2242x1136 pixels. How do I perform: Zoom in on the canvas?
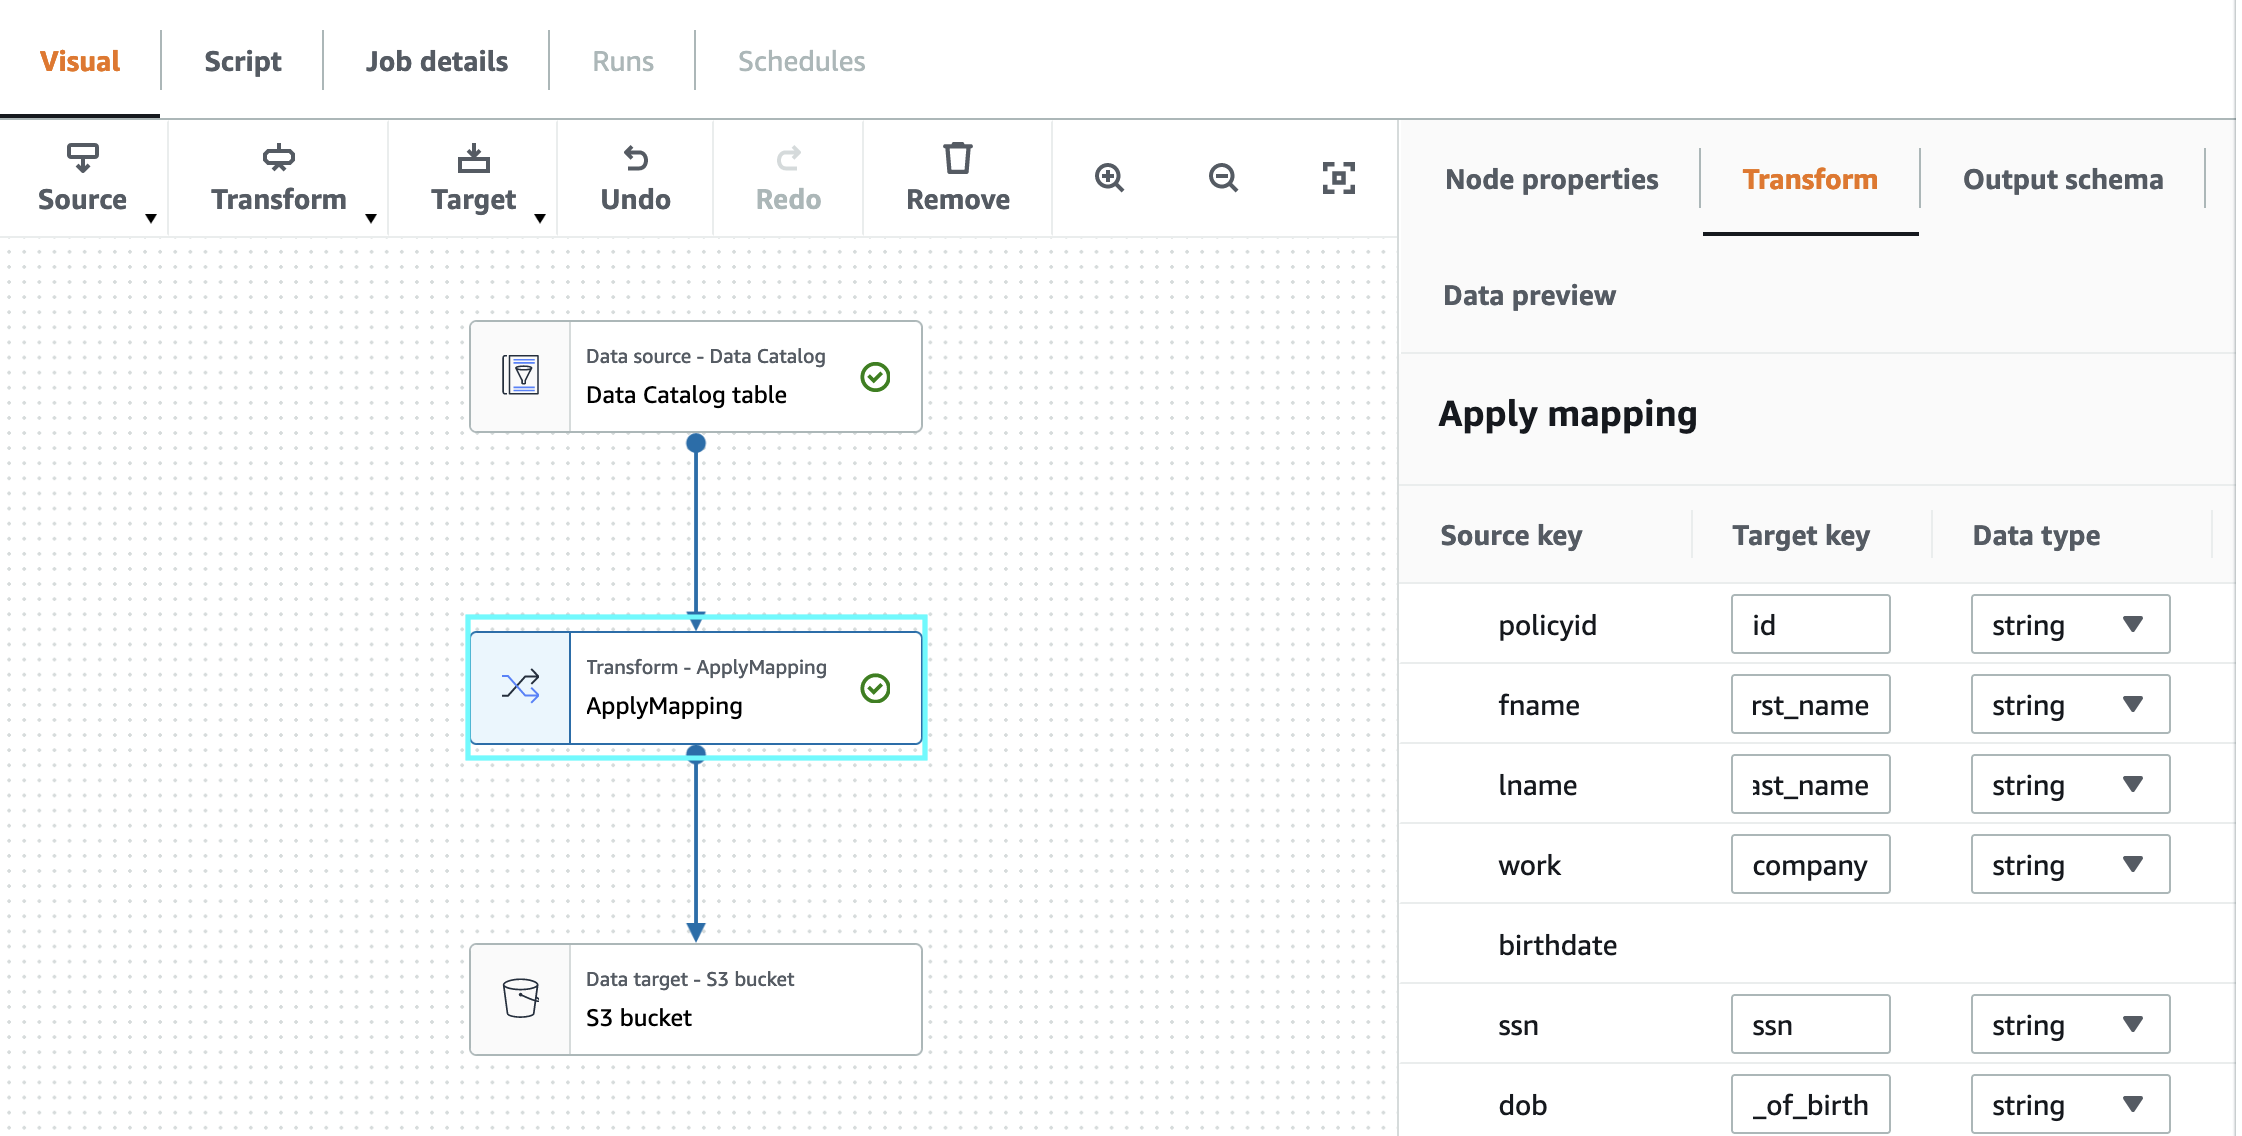click(1109, 178)
